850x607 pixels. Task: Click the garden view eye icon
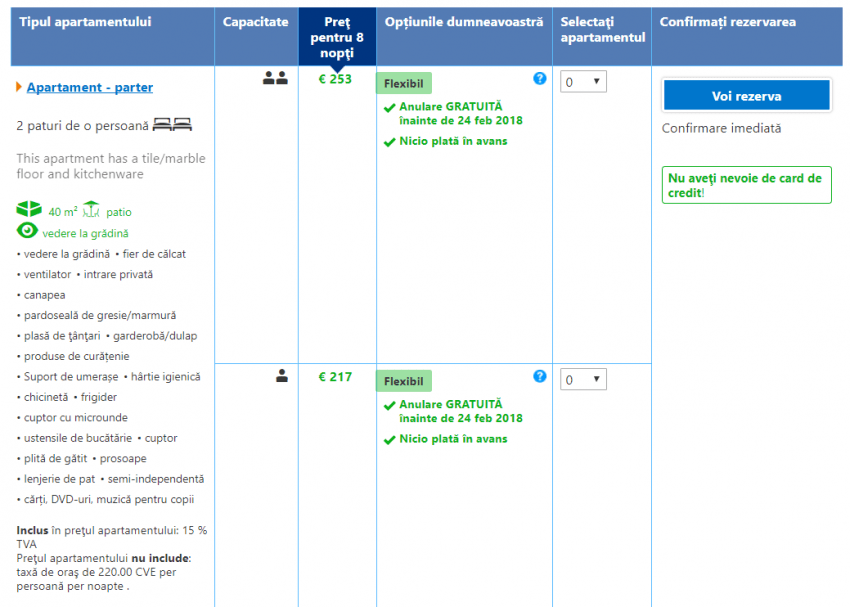pos(28,232)
